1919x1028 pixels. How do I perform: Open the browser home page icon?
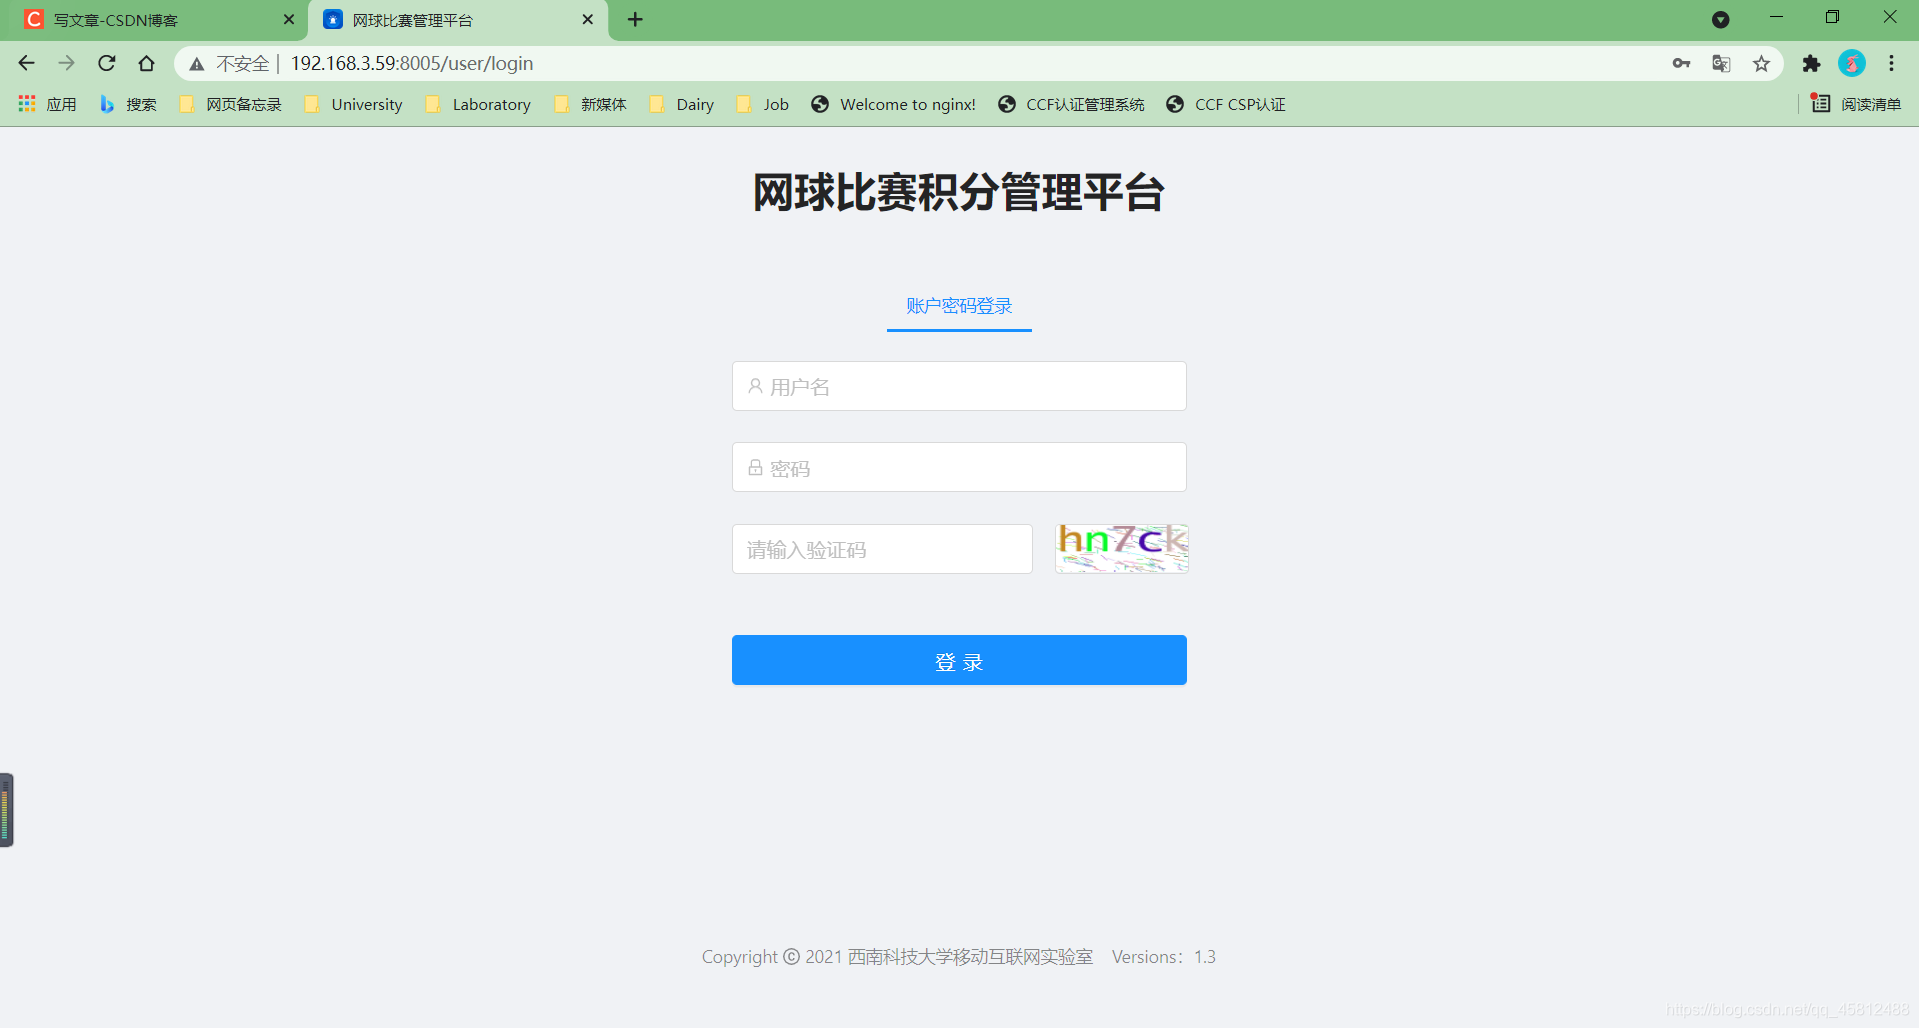146,63
